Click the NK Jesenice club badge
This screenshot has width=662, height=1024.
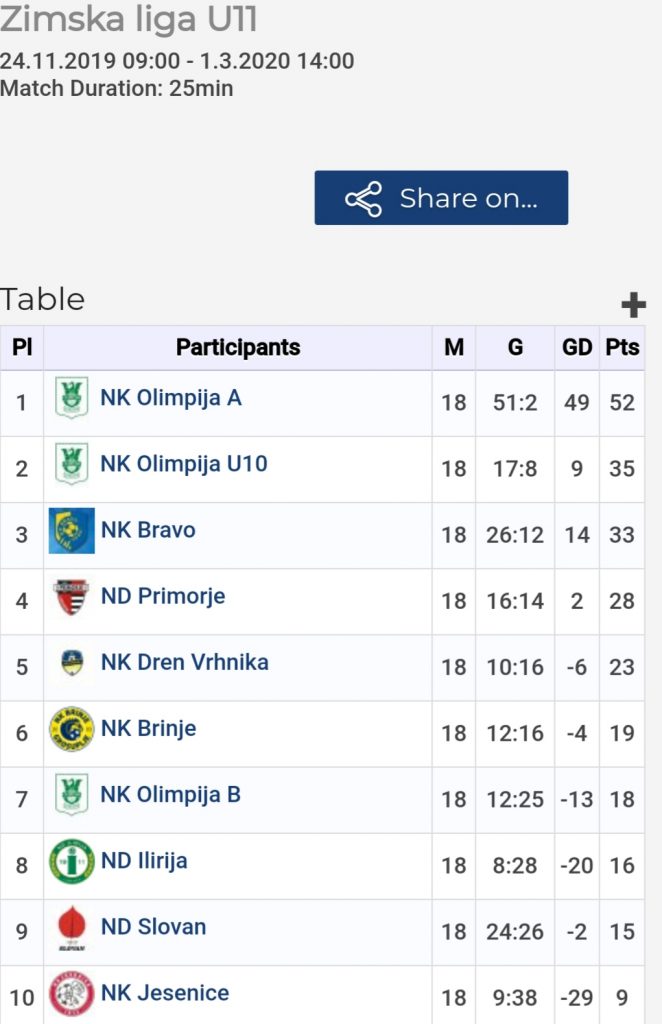pos(72,994)
